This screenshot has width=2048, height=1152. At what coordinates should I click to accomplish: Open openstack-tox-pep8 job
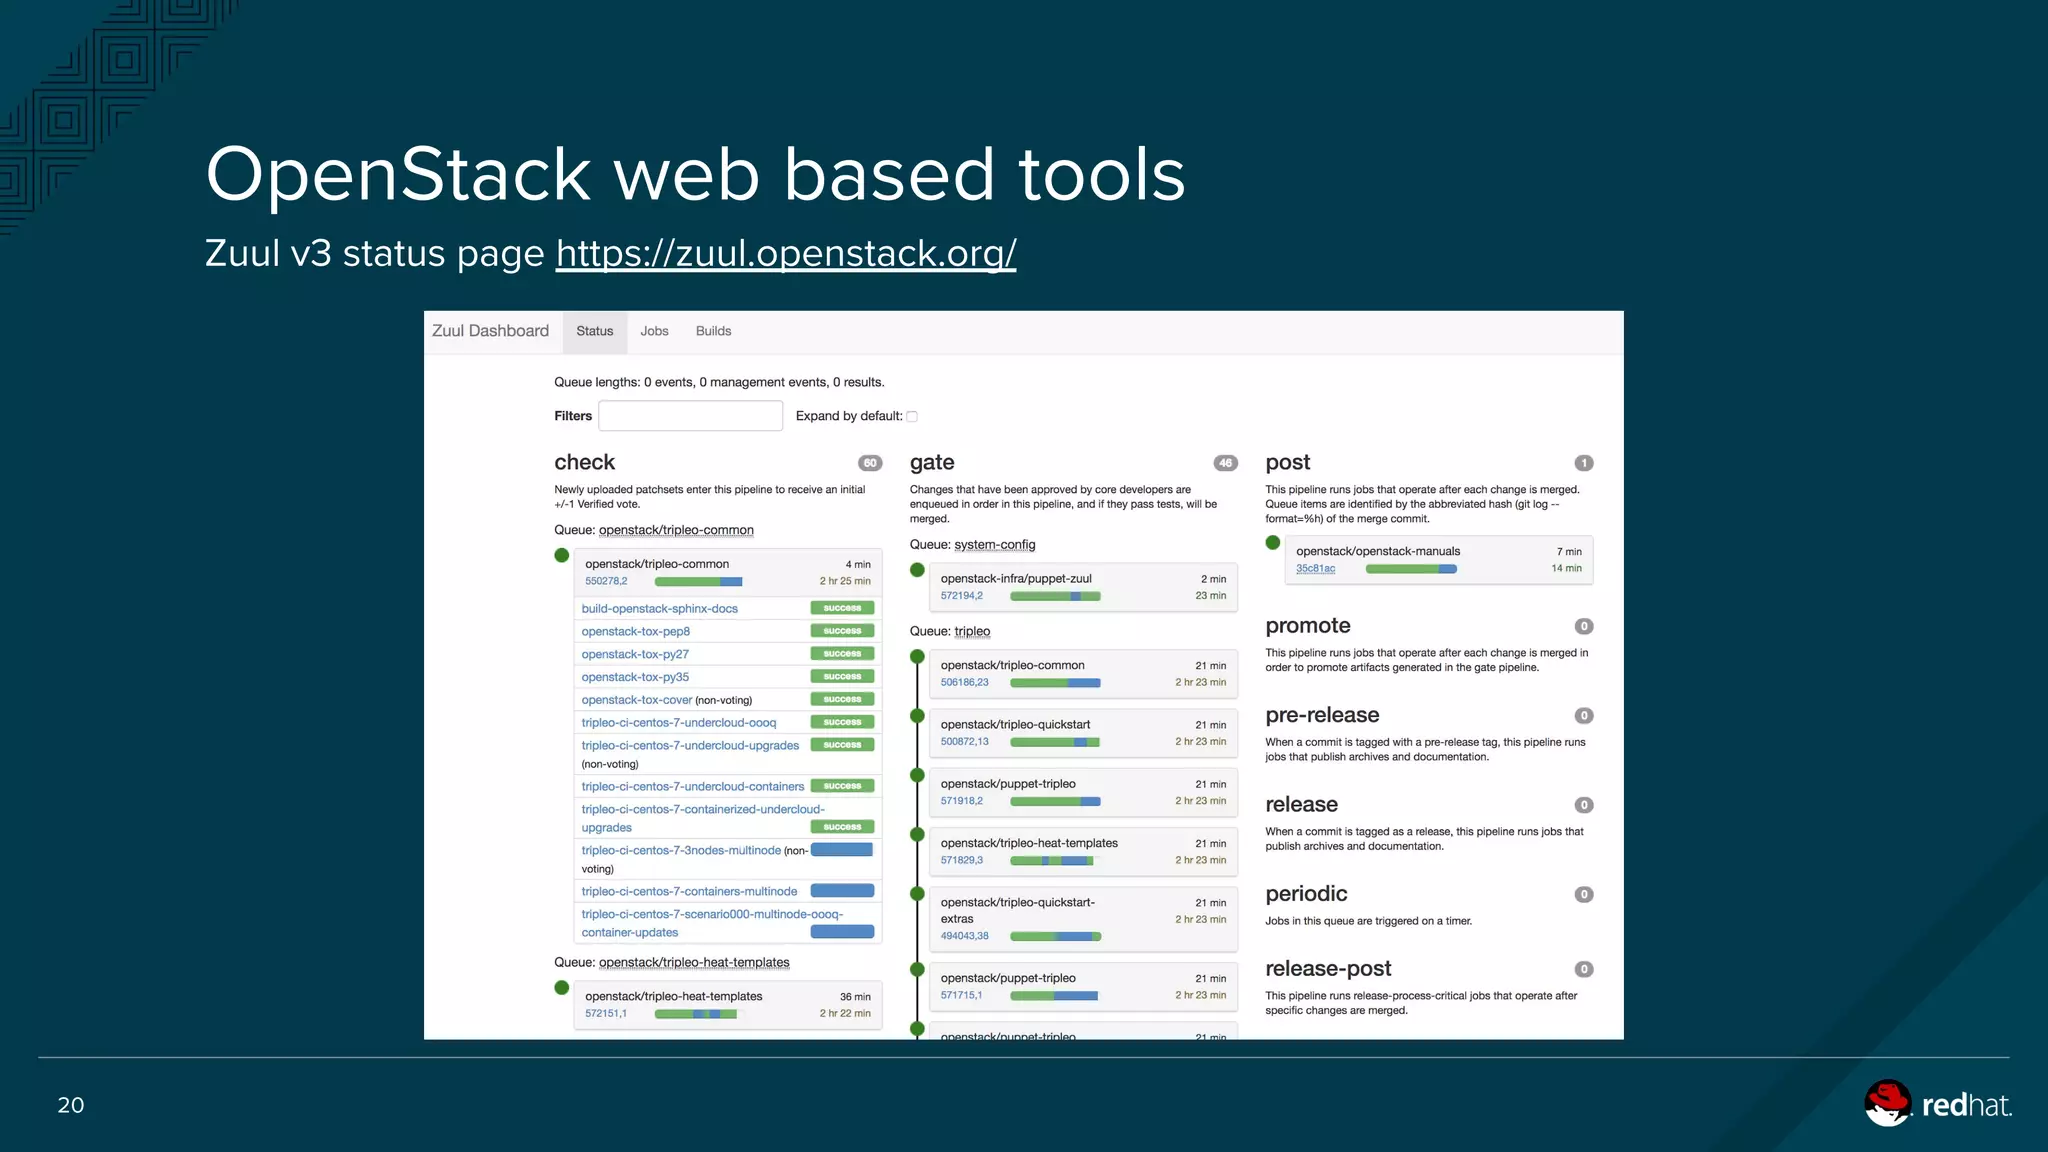click(x=636, y=631)
